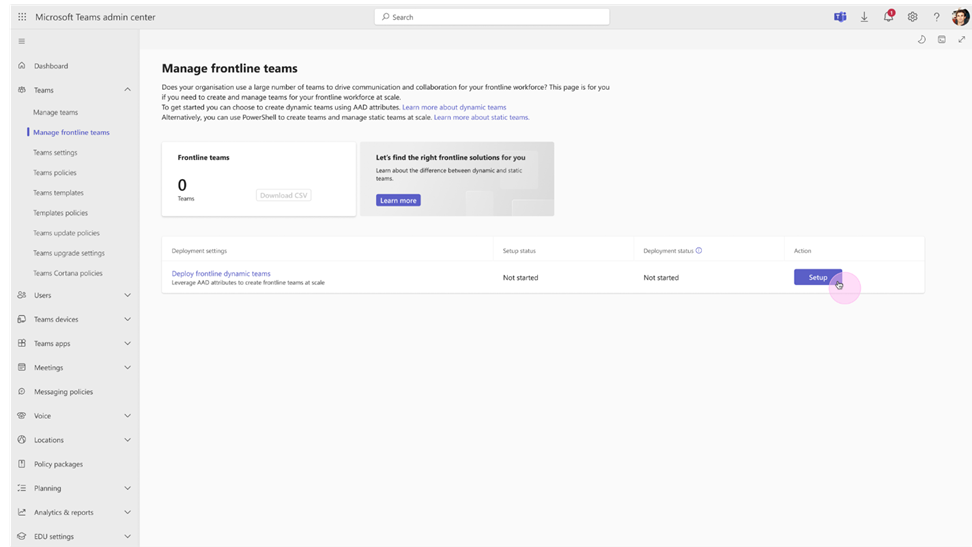The image size is (972, 547).
Task: Click Messaging policies label in sidebar
Action: [63, 392]
